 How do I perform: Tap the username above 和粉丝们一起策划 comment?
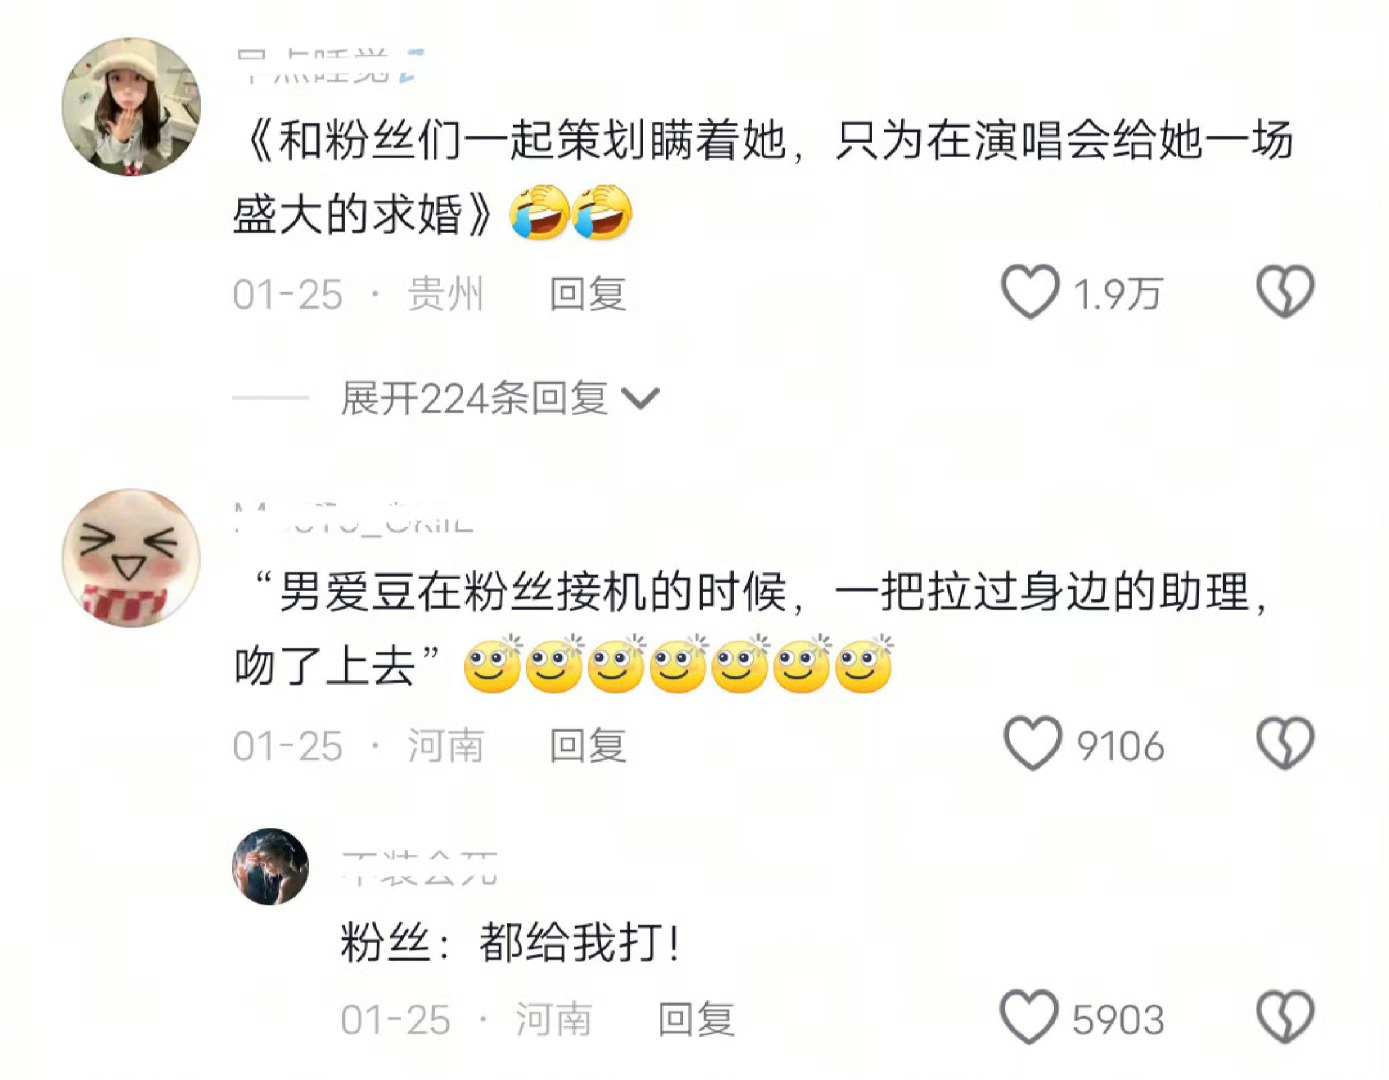coord(332,66)
